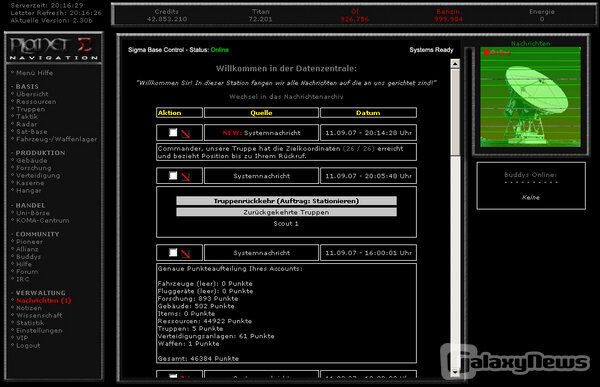Click the green Online status text
This screenshot has height=387, width=600.
(220, 50)
